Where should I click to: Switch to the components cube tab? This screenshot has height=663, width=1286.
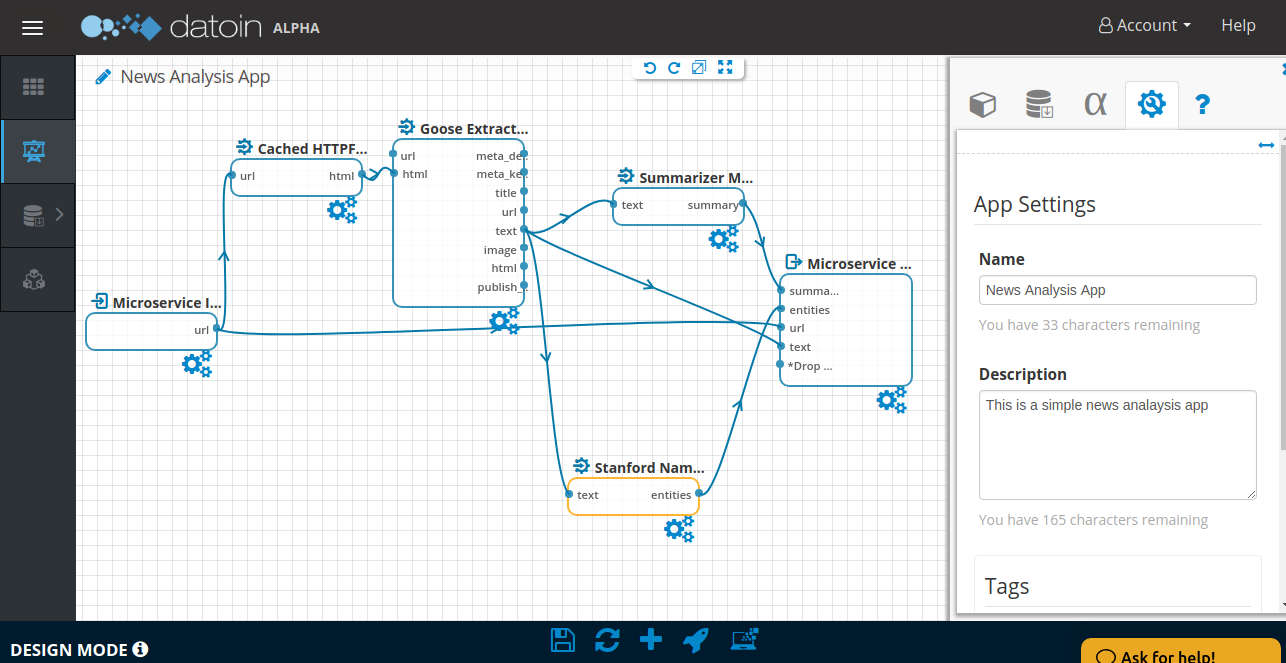coord(983,104)
